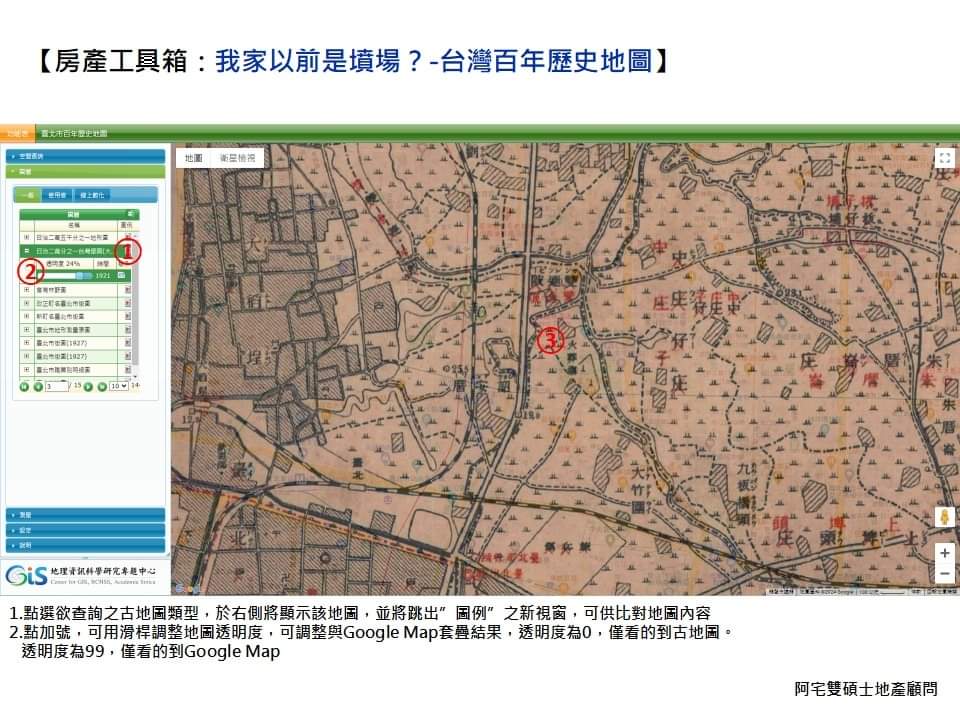Switch to the 一般 layer tab
Screen dimensions: 960x720
(x=28, y=195)
